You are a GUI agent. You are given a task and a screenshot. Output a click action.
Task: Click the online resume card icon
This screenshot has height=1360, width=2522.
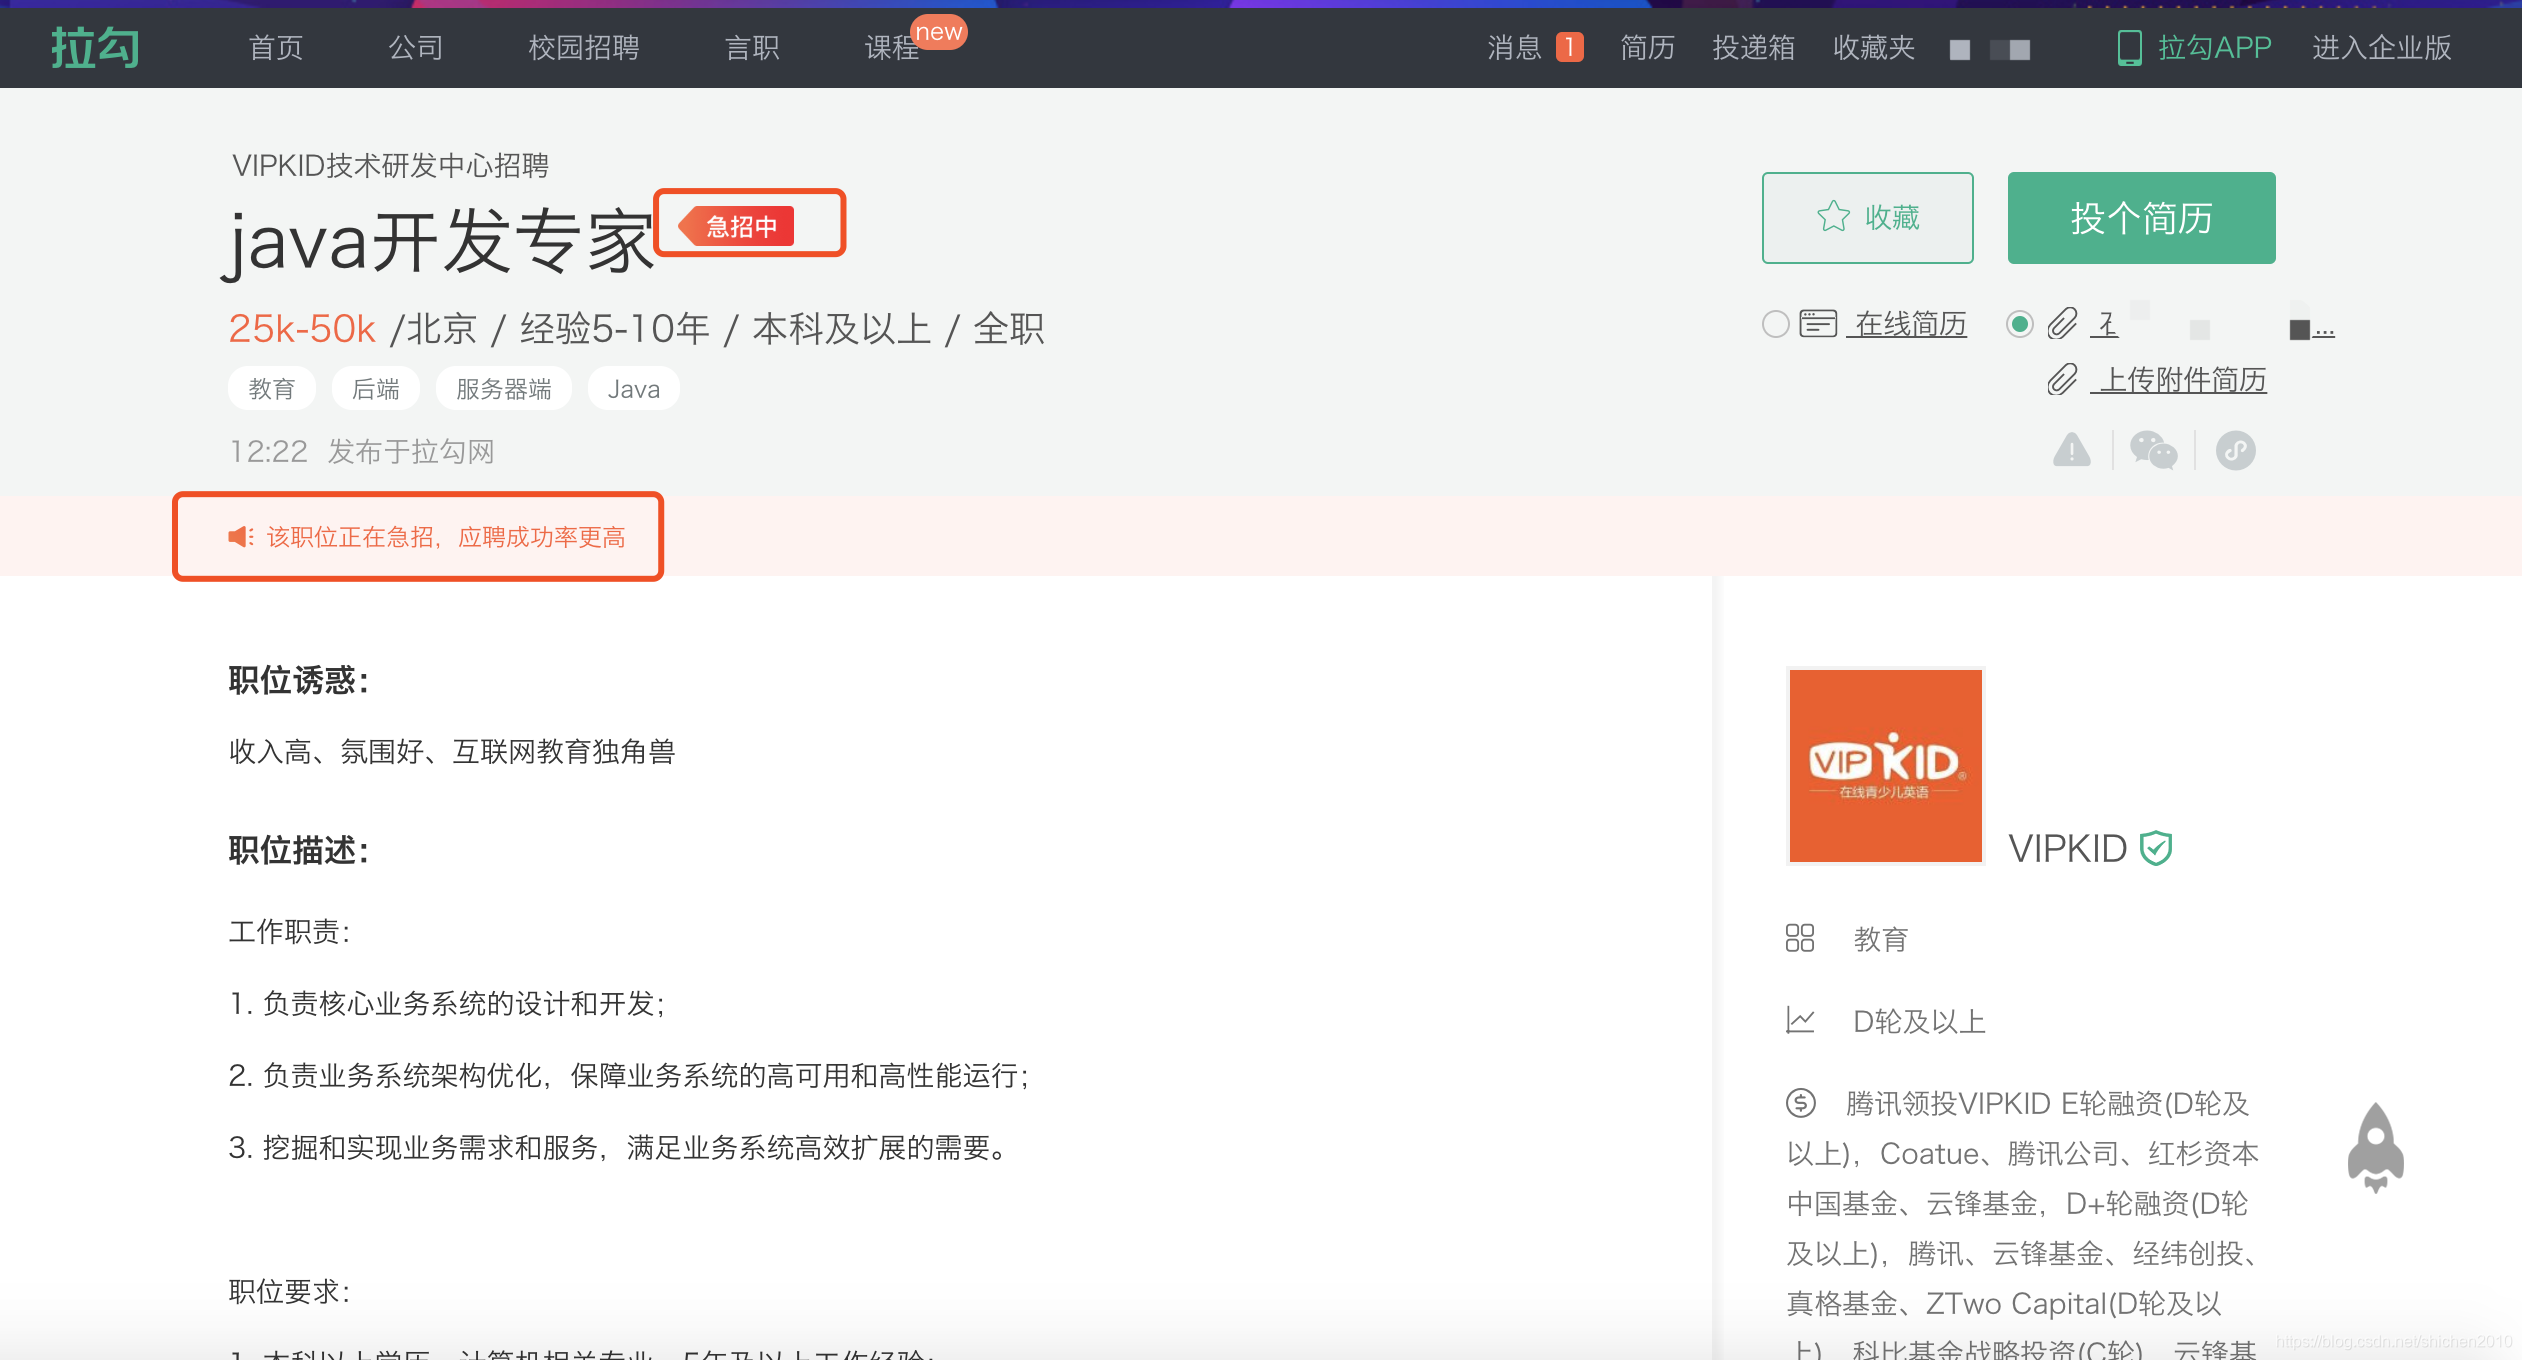click(x=1818, y=324)
